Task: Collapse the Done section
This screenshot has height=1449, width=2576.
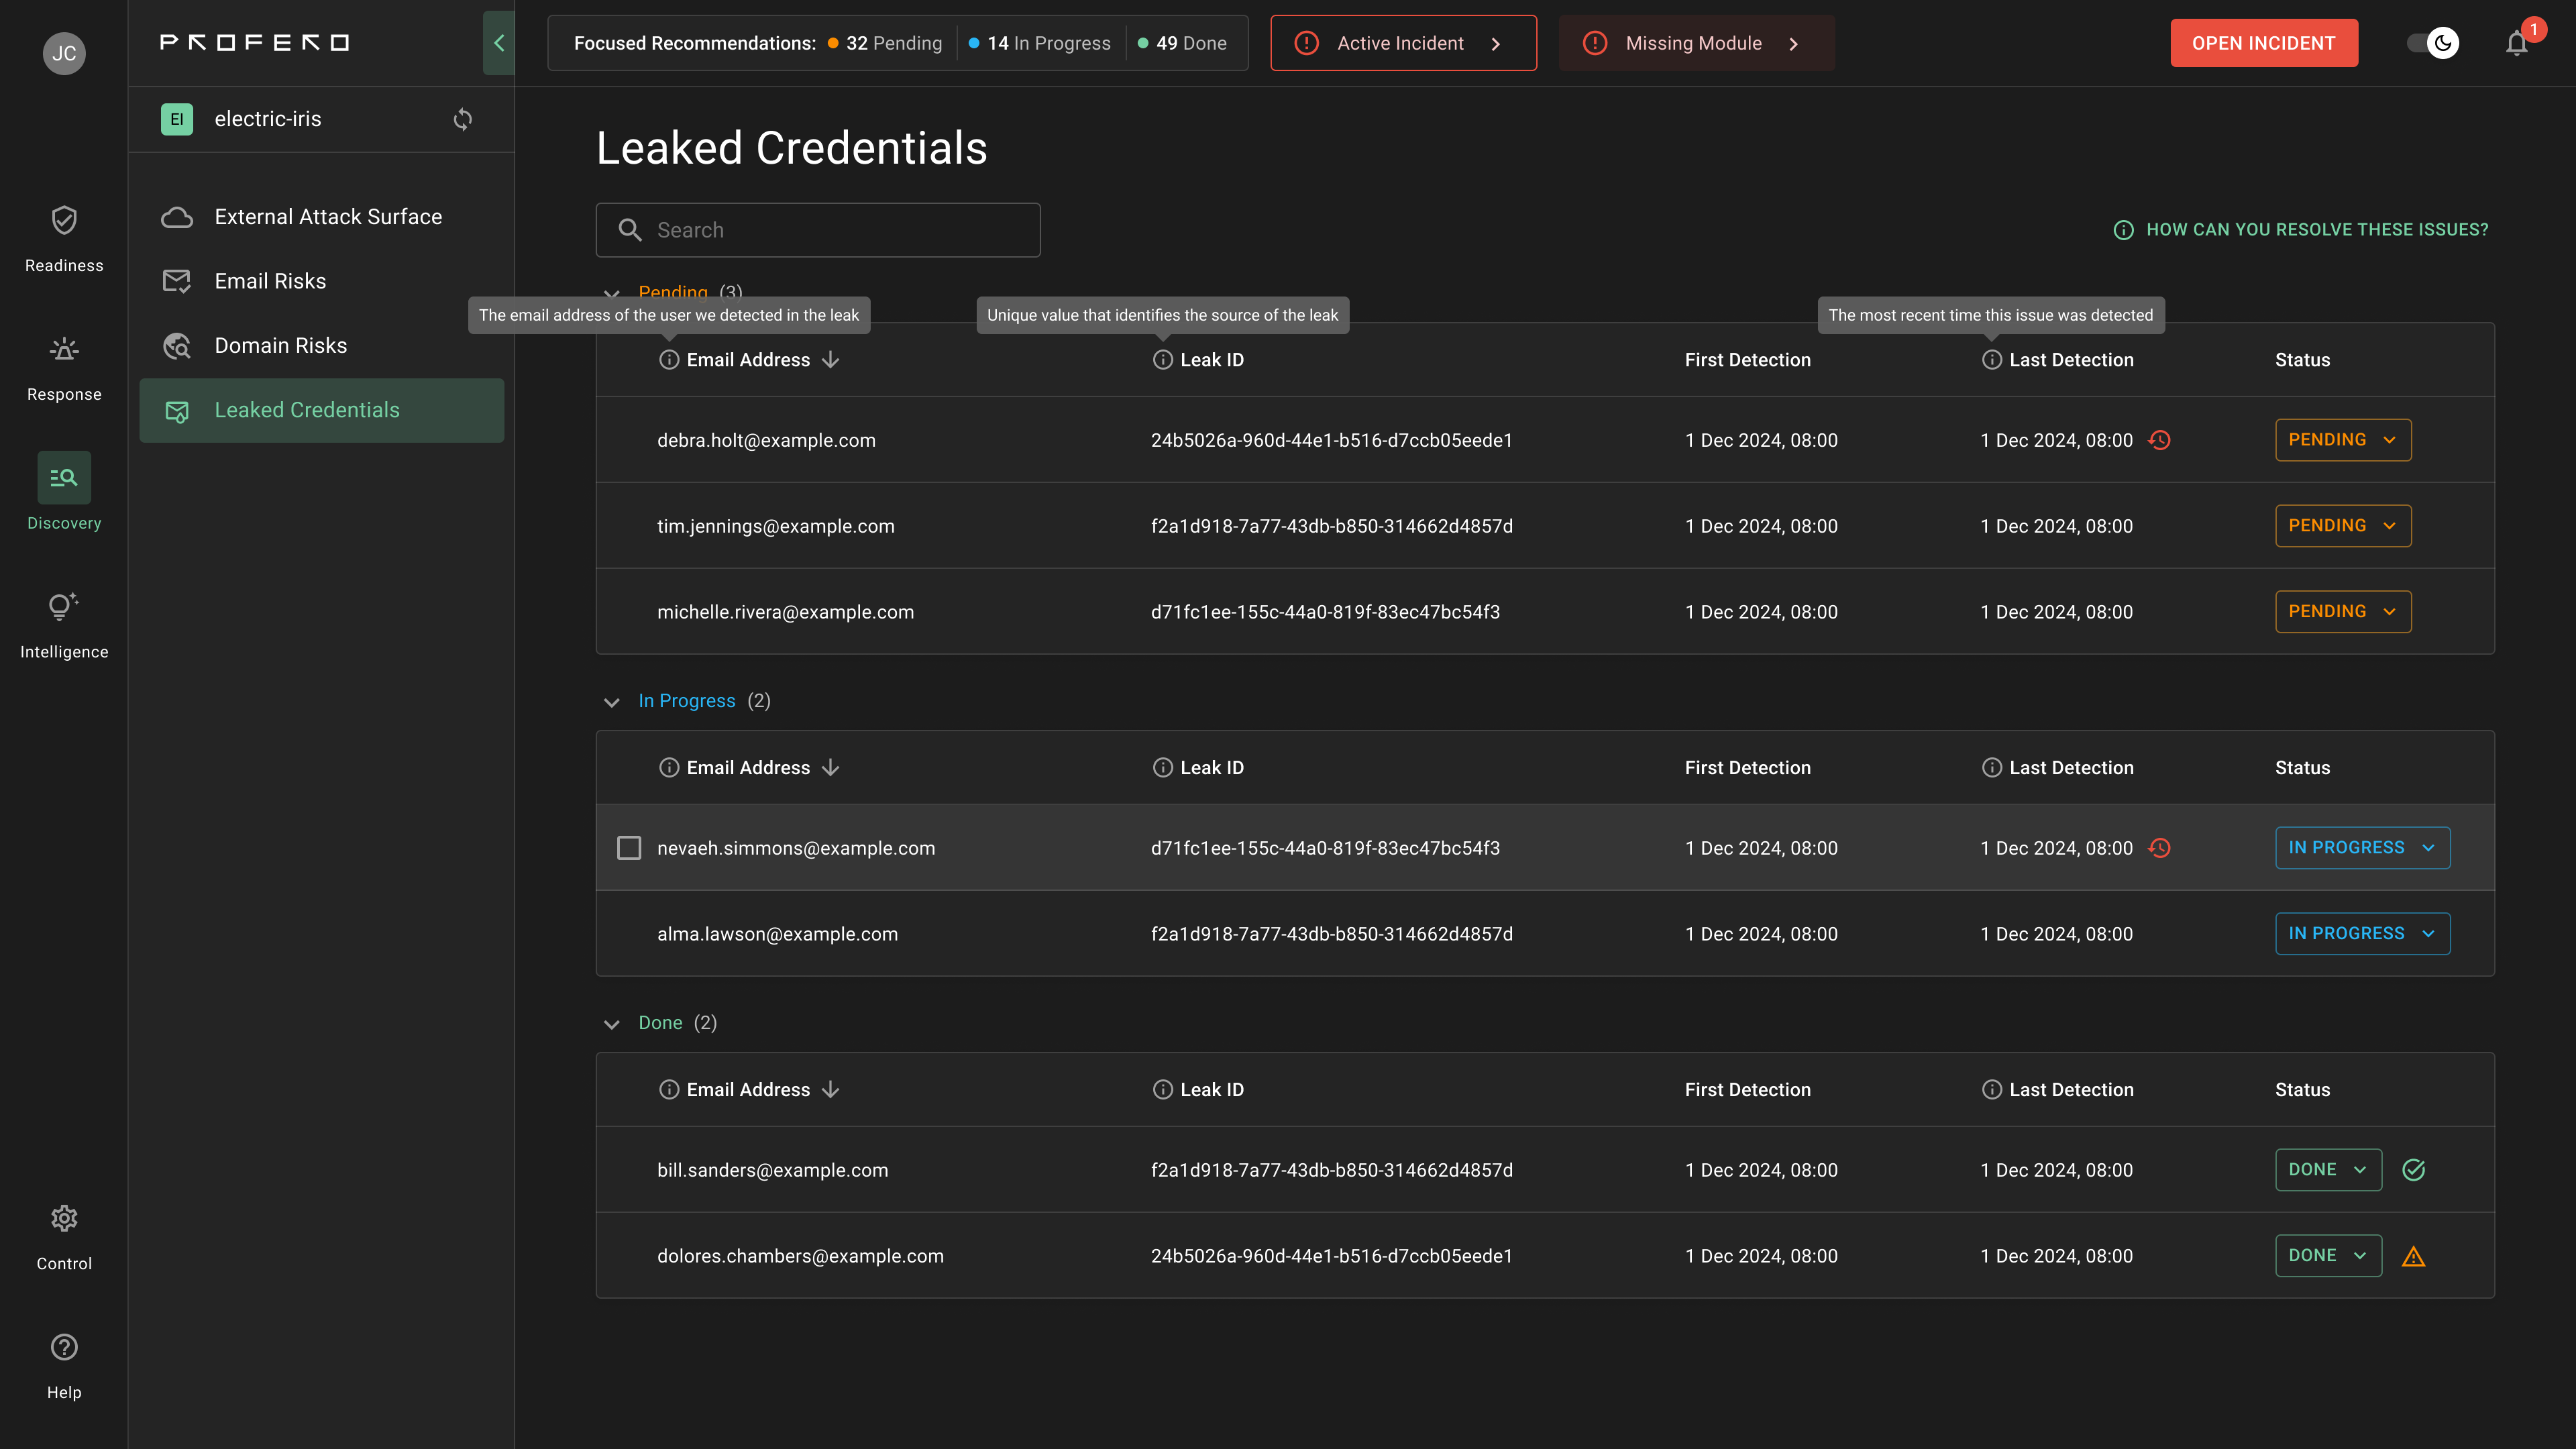Action: click(611, 1023)
